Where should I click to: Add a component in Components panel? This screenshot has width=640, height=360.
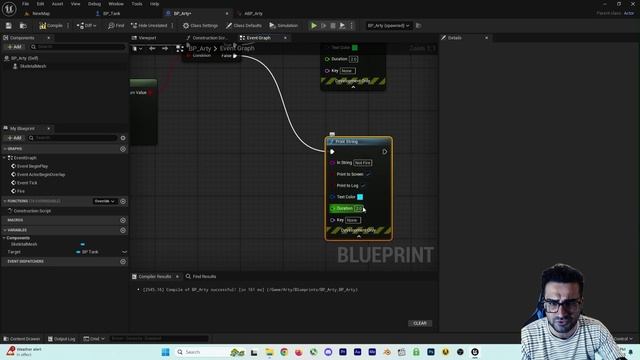(x=14, y=47)
